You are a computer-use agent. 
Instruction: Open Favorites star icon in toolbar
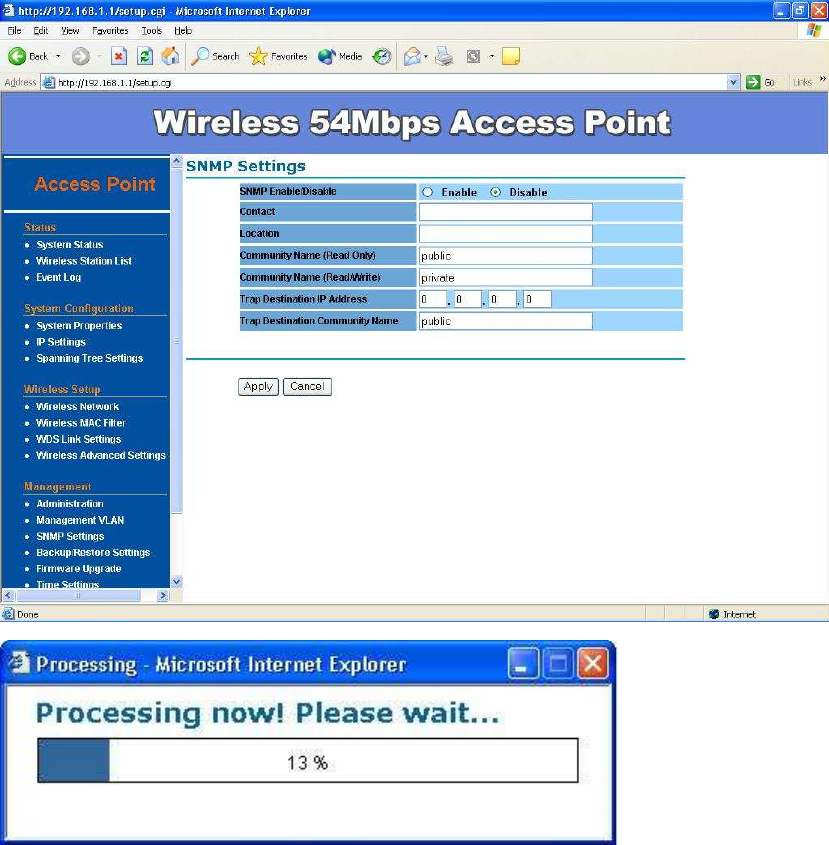pyautogui.click(x=258, y=56)
